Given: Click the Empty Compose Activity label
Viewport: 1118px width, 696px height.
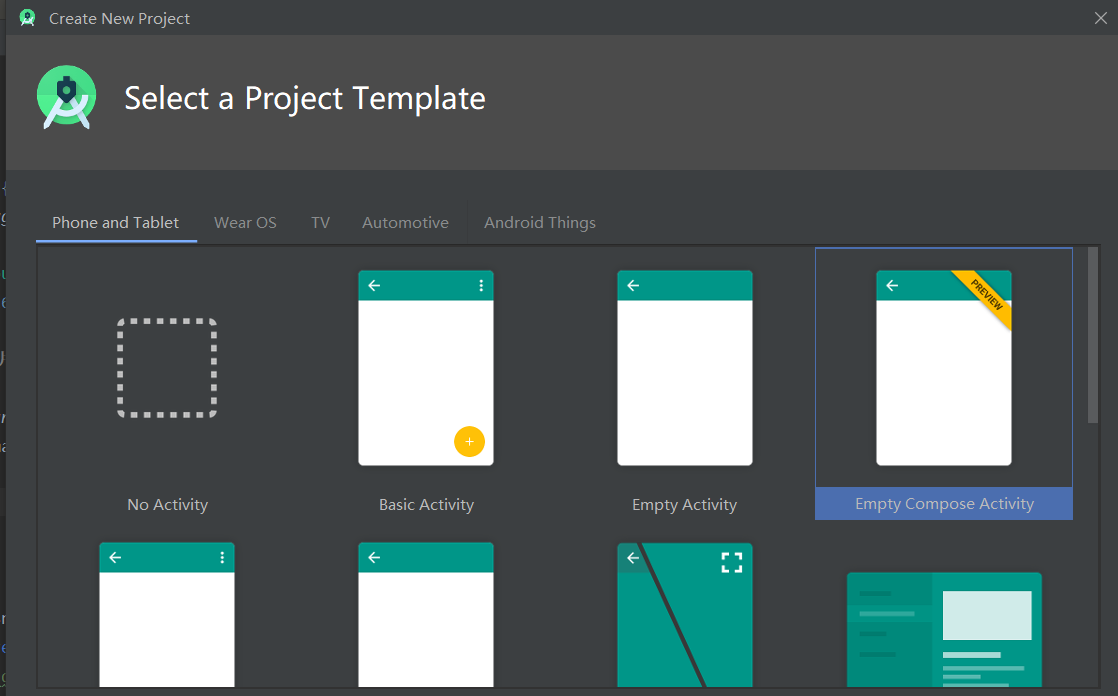Looking at the screenshot, I should coord(944,503).
